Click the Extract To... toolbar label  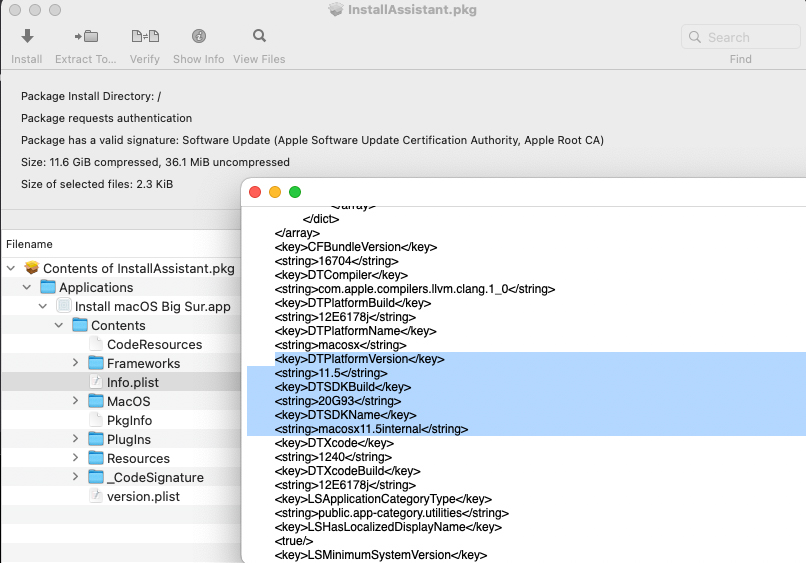pos(86,59)
